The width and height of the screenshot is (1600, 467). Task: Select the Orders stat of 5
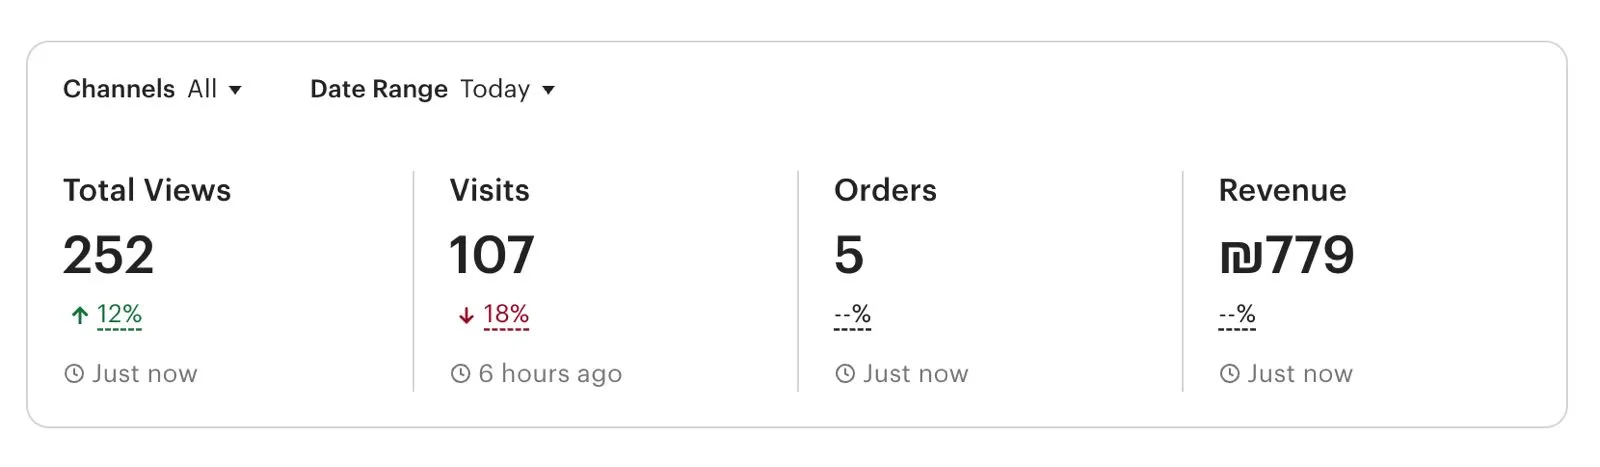(x=848, y=255)
